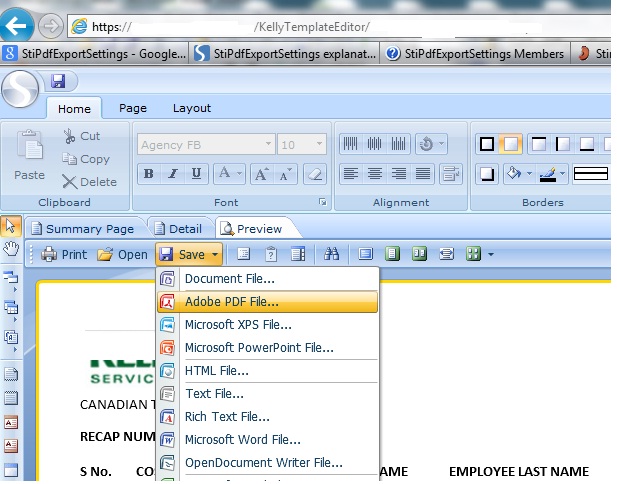The height and width of the screenshot is (484, 617).
Task: Choose the border line style box
Action: tap(590, 174)
